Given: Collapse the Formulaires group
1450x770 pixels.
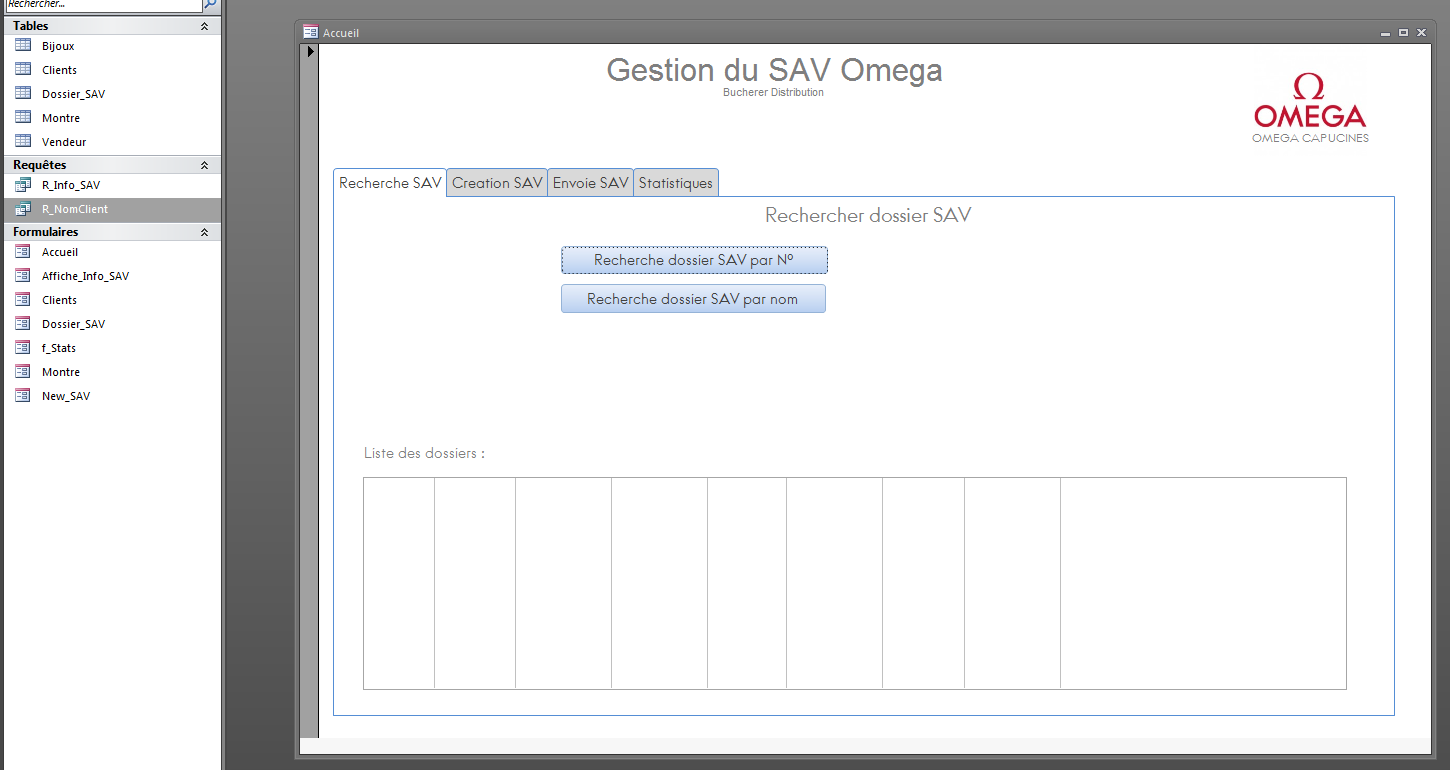Looking at the screenshot, I should 205,232.
